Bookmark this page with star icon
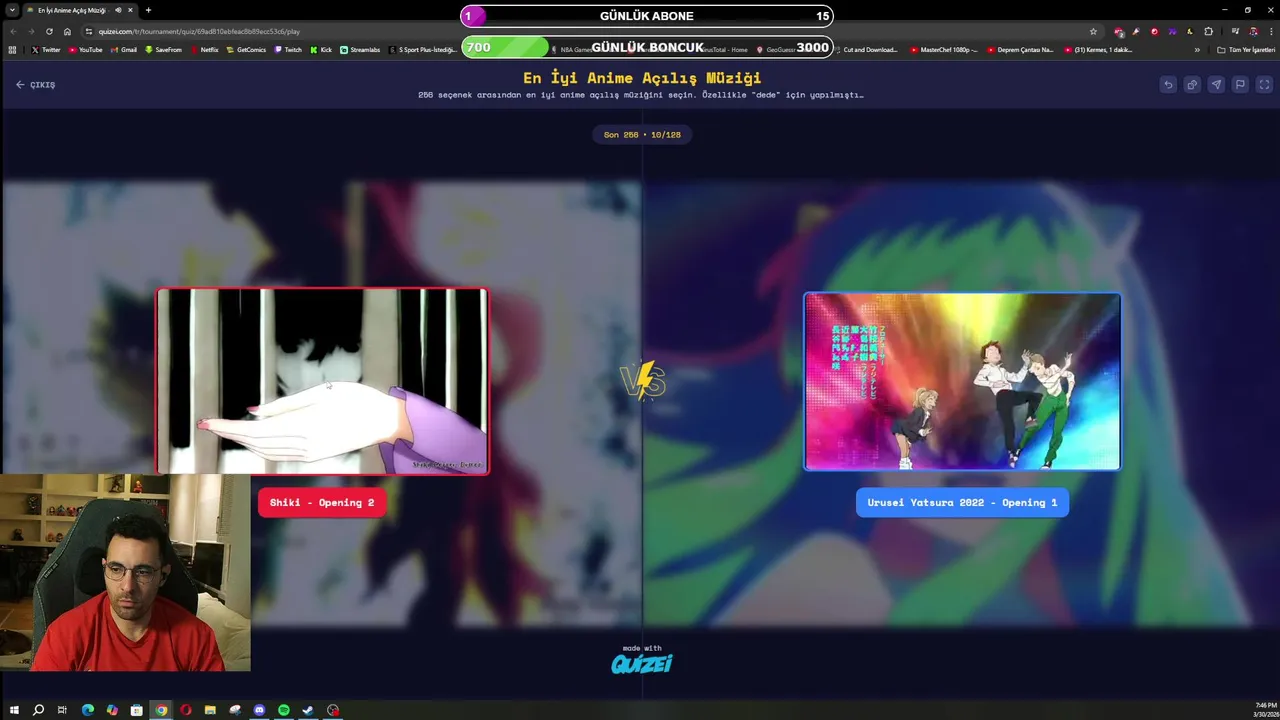 (1093, 31)
